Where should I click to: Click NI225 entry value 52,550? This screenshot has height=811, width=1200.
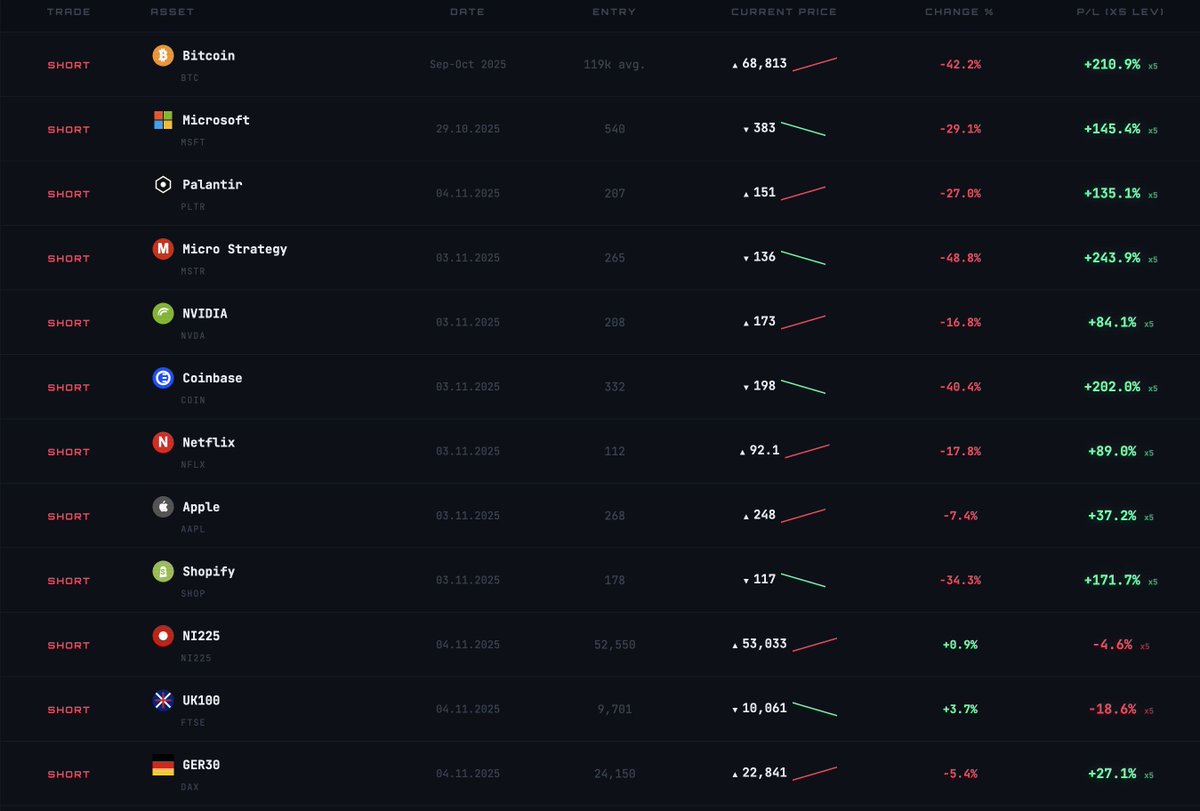click(614, 645)
